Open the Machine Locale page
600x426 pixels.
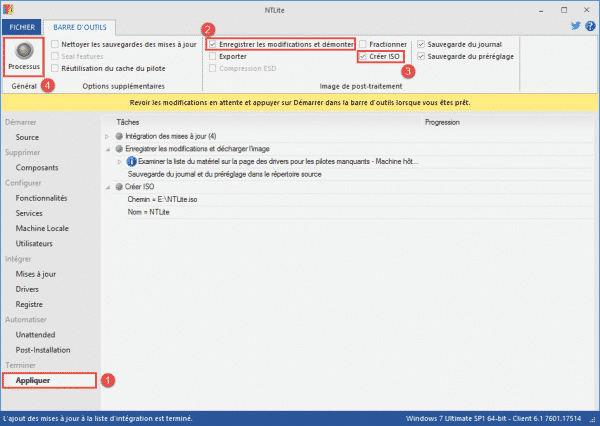(42, 229)
